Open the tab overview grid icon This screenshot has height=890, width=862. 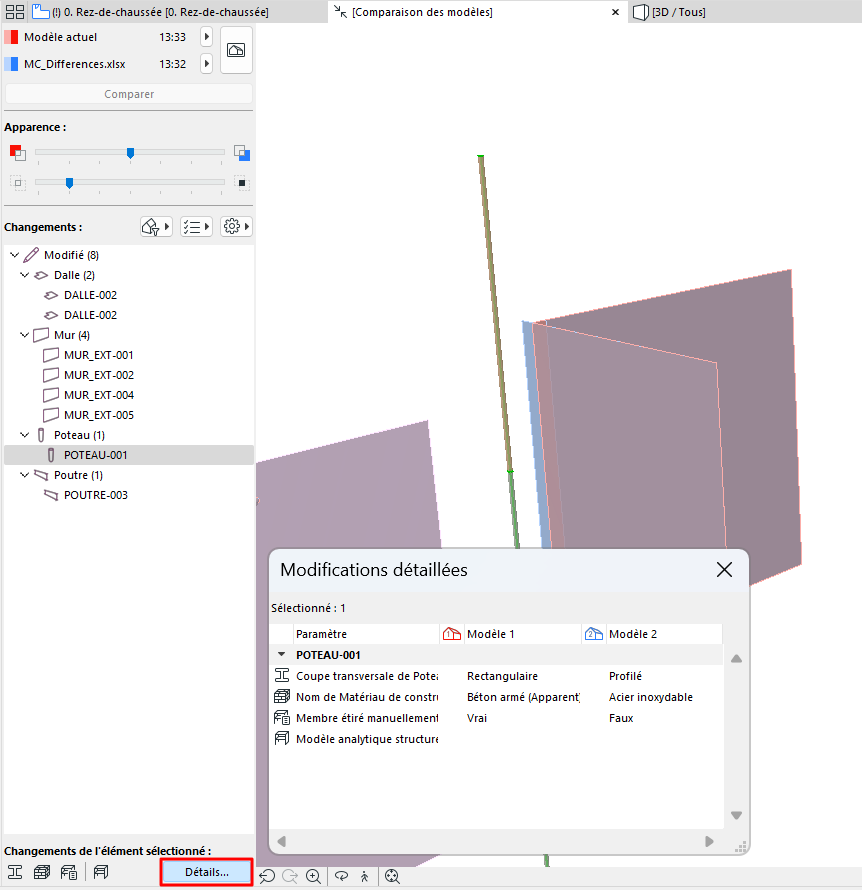coord(15,12)
